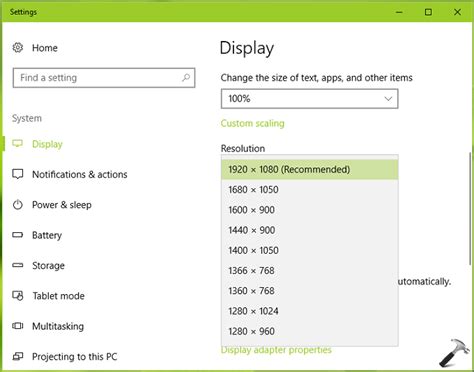Click the Find a setting field

pyautogui.click(x=104, y=78)
